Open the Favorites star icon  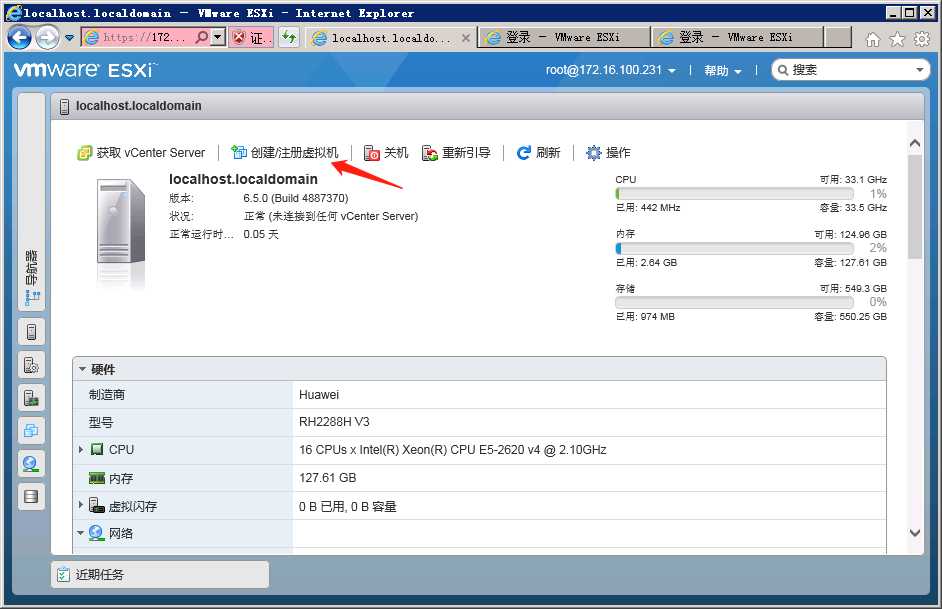point(897,40)
